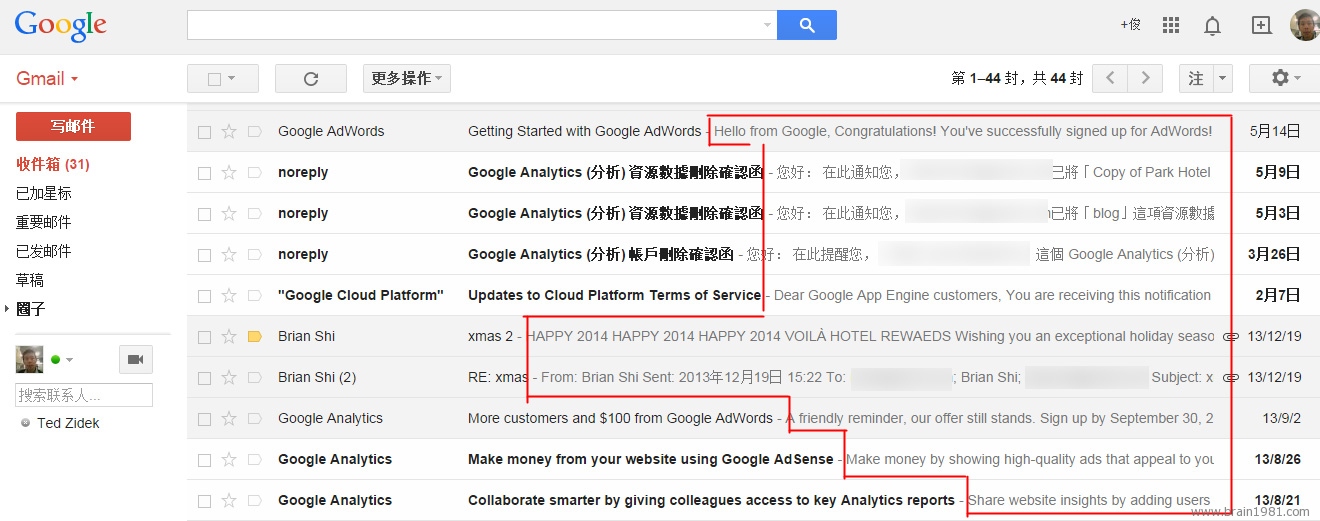The image size is (1320, 521).
Task: Open the notifications bell
Action: point(1213,26)
